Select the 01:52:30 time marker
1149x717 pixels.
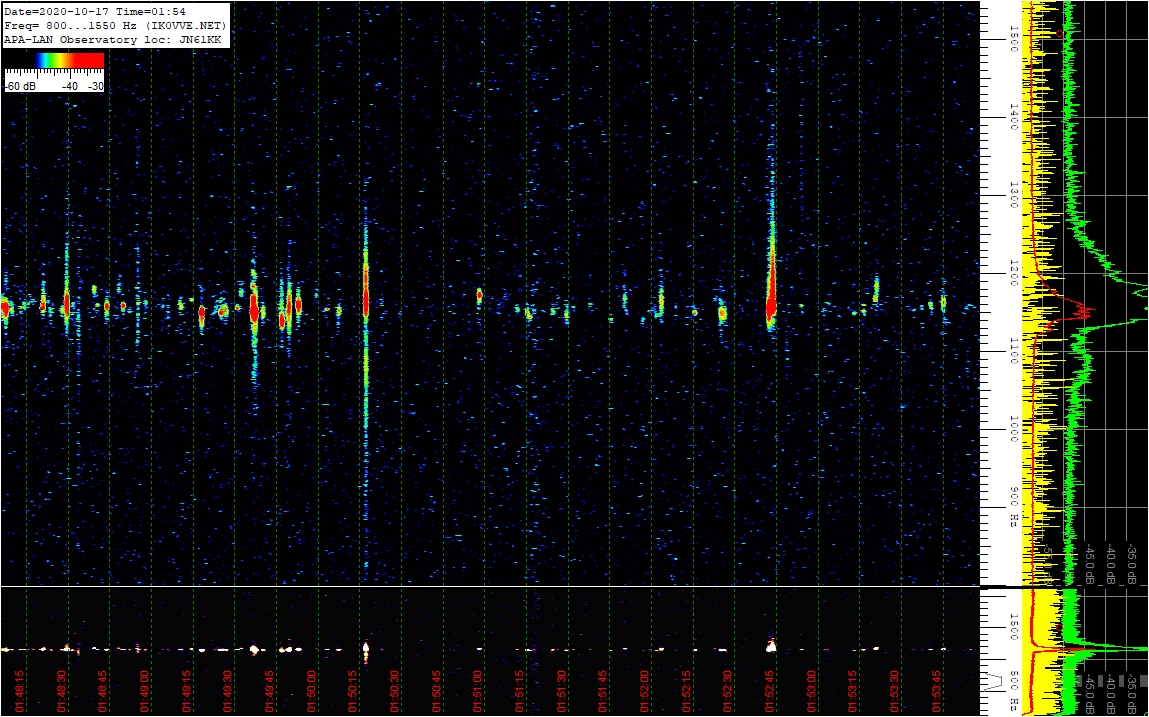coord(730,693)
